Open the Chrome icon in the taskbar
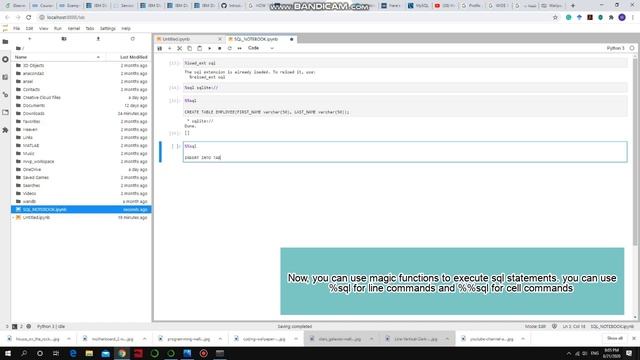This screenshot has width=640, height=360. 122,353
